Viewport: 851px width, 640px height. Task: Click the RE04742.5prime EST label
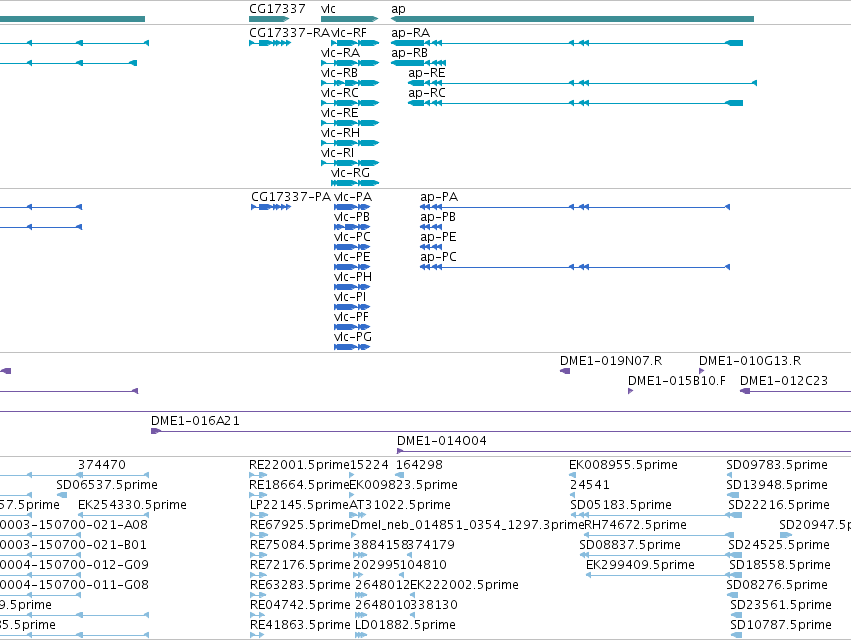click(300, 605)
